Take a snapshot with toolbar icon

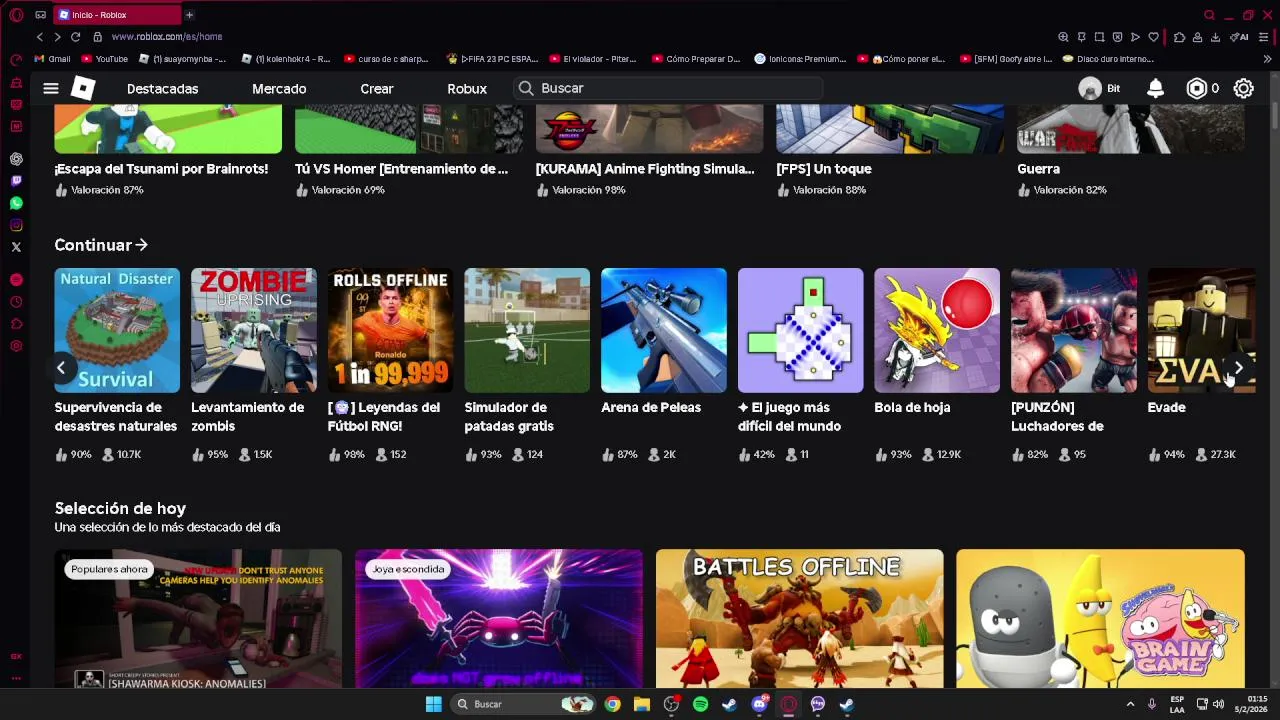[x=1099, y=37]
